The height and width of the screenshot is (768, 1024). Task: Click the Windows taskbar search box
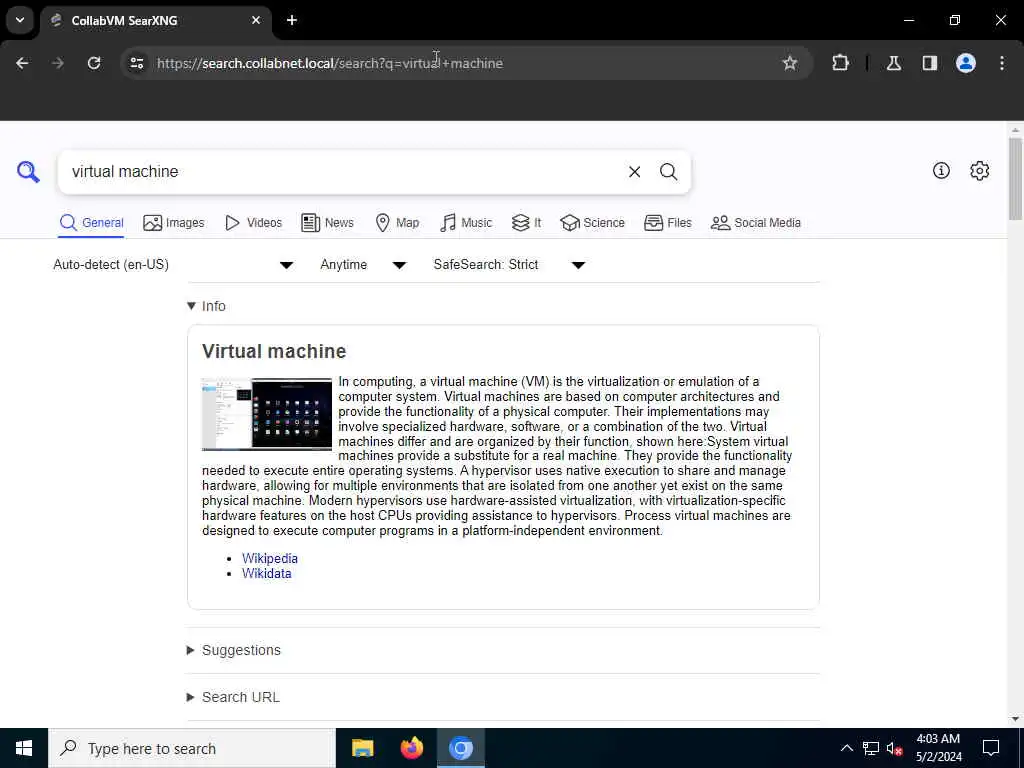pyautogui.click(x=192, y=748)
